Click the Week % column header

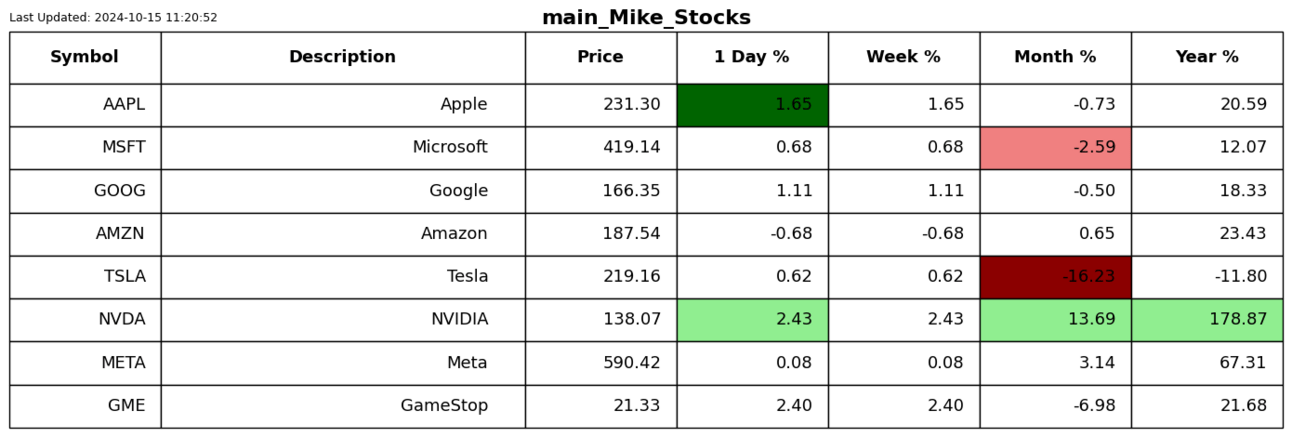[904, 58]
